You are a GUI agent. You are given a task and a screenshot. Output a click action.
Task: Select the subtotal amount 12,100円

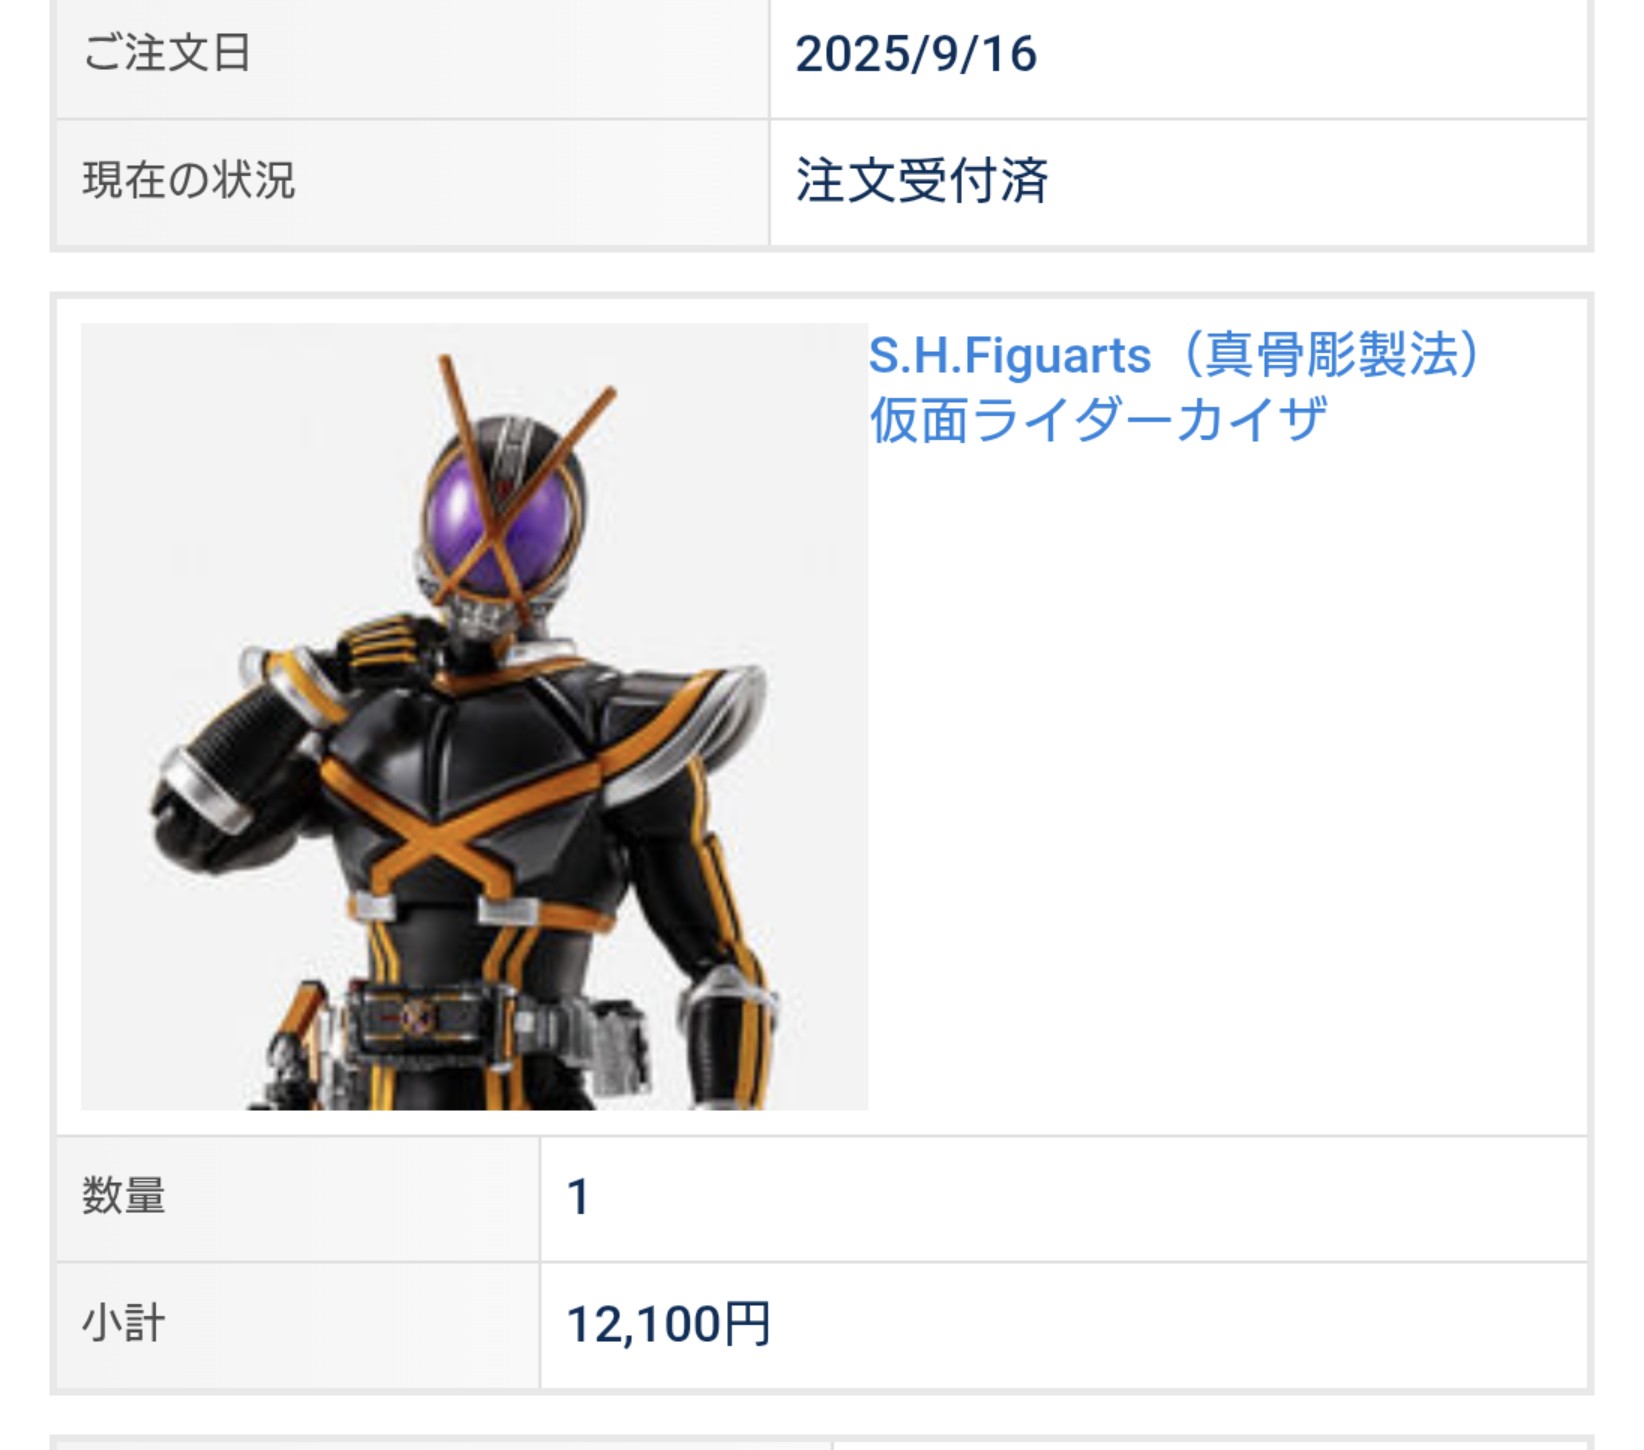668,1325
